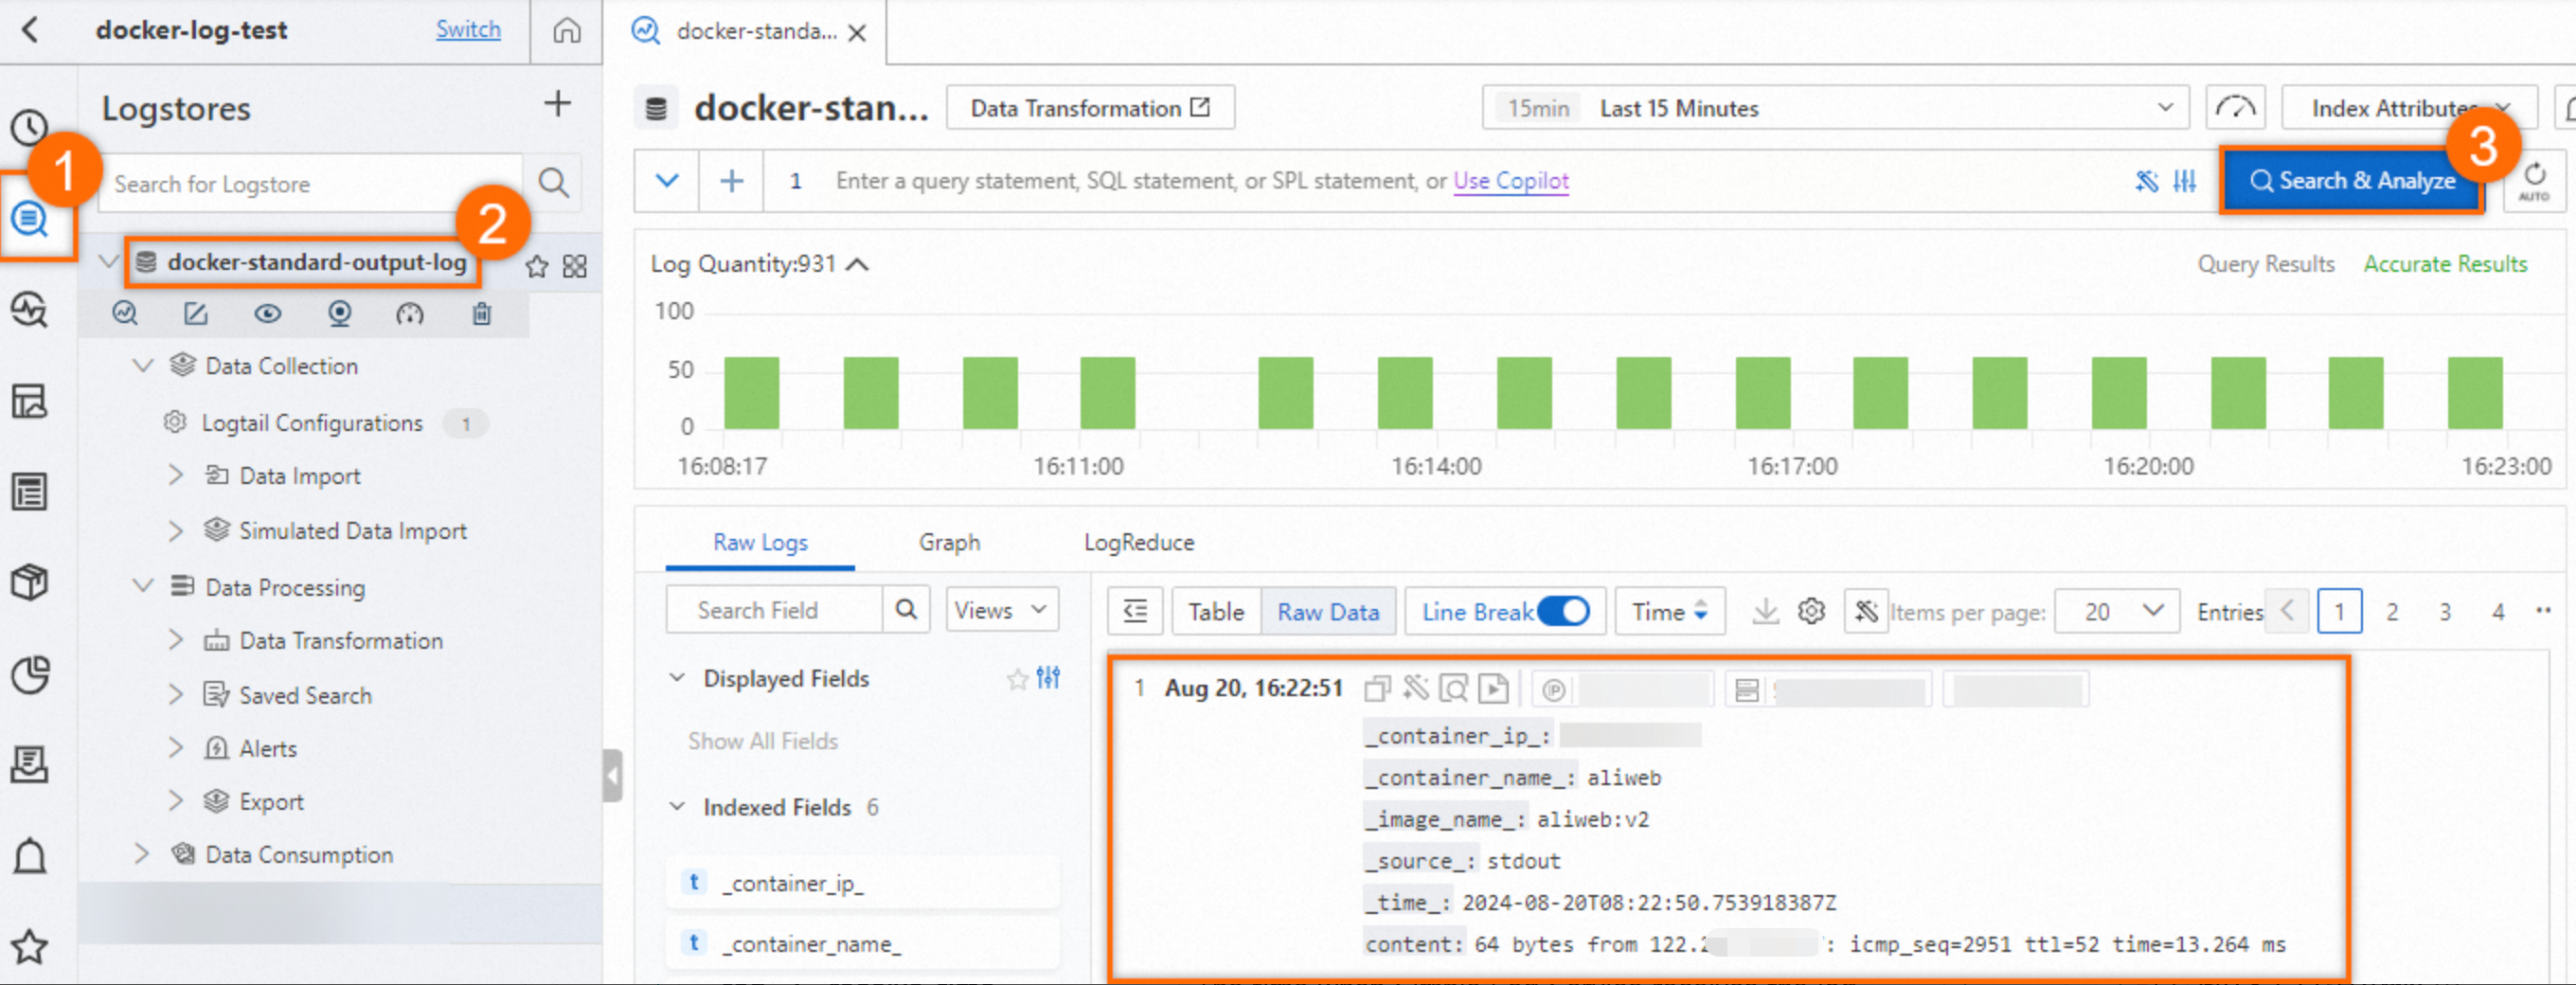Switch to the Raw Logs tab
2576x985 pixels.
(760, 542)
